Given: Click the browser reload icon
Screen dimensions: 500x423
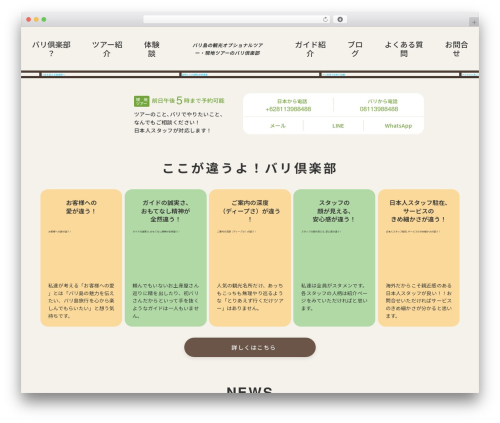Looking at the screenshot, I should pyautogui.click(x=325, y=19).
